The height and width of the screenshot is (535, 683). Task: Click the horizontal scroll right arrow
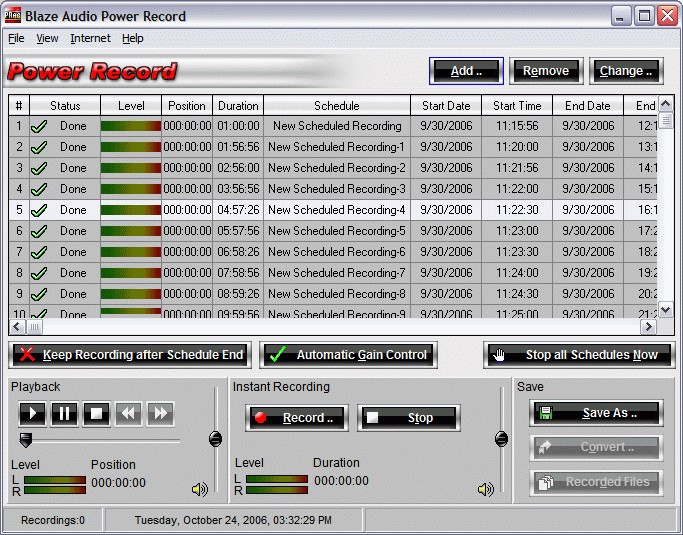648,326
